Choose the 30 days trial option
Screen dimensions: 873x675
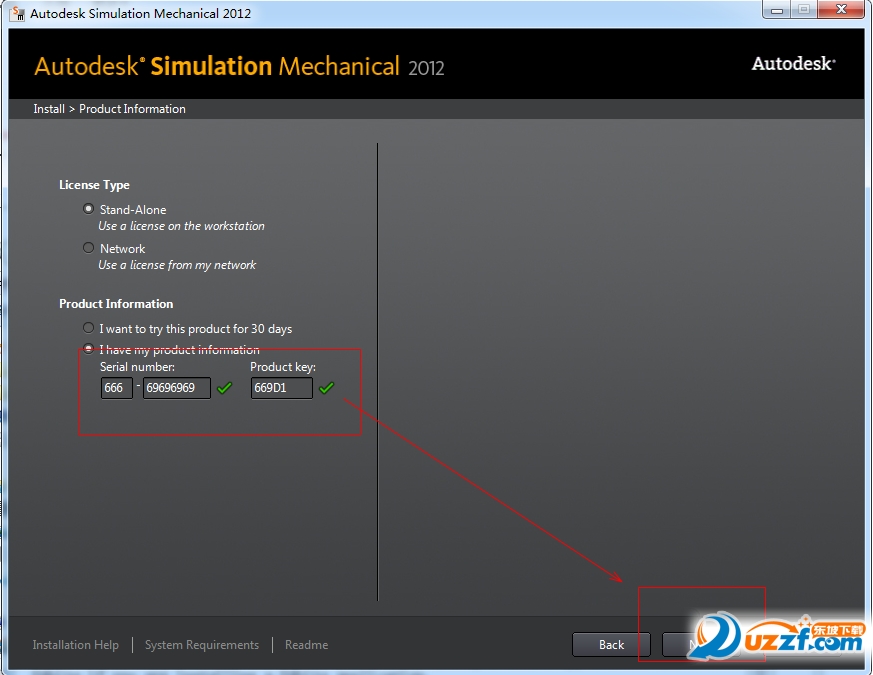(88, 328)
